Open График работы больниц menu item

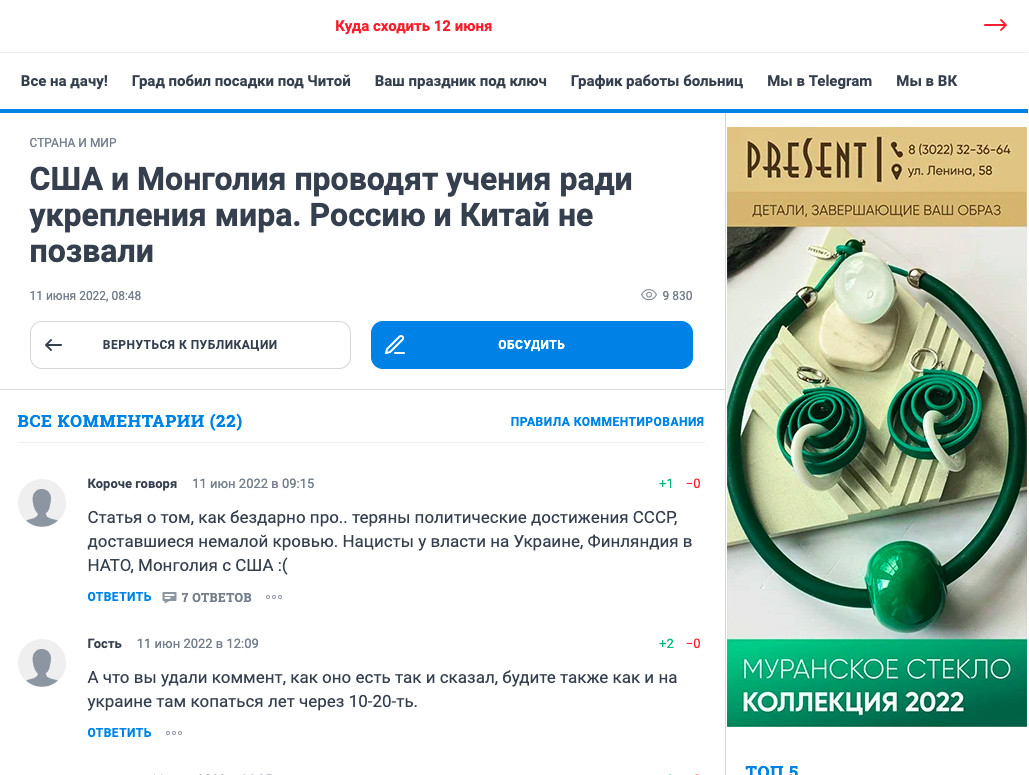(656, 81)
